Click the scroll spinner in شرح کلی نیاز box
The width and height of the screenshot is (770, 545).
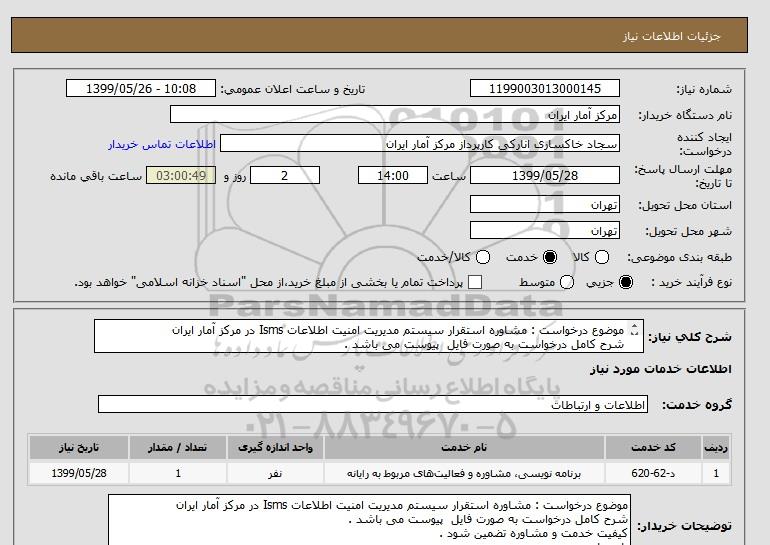[634, 329]
